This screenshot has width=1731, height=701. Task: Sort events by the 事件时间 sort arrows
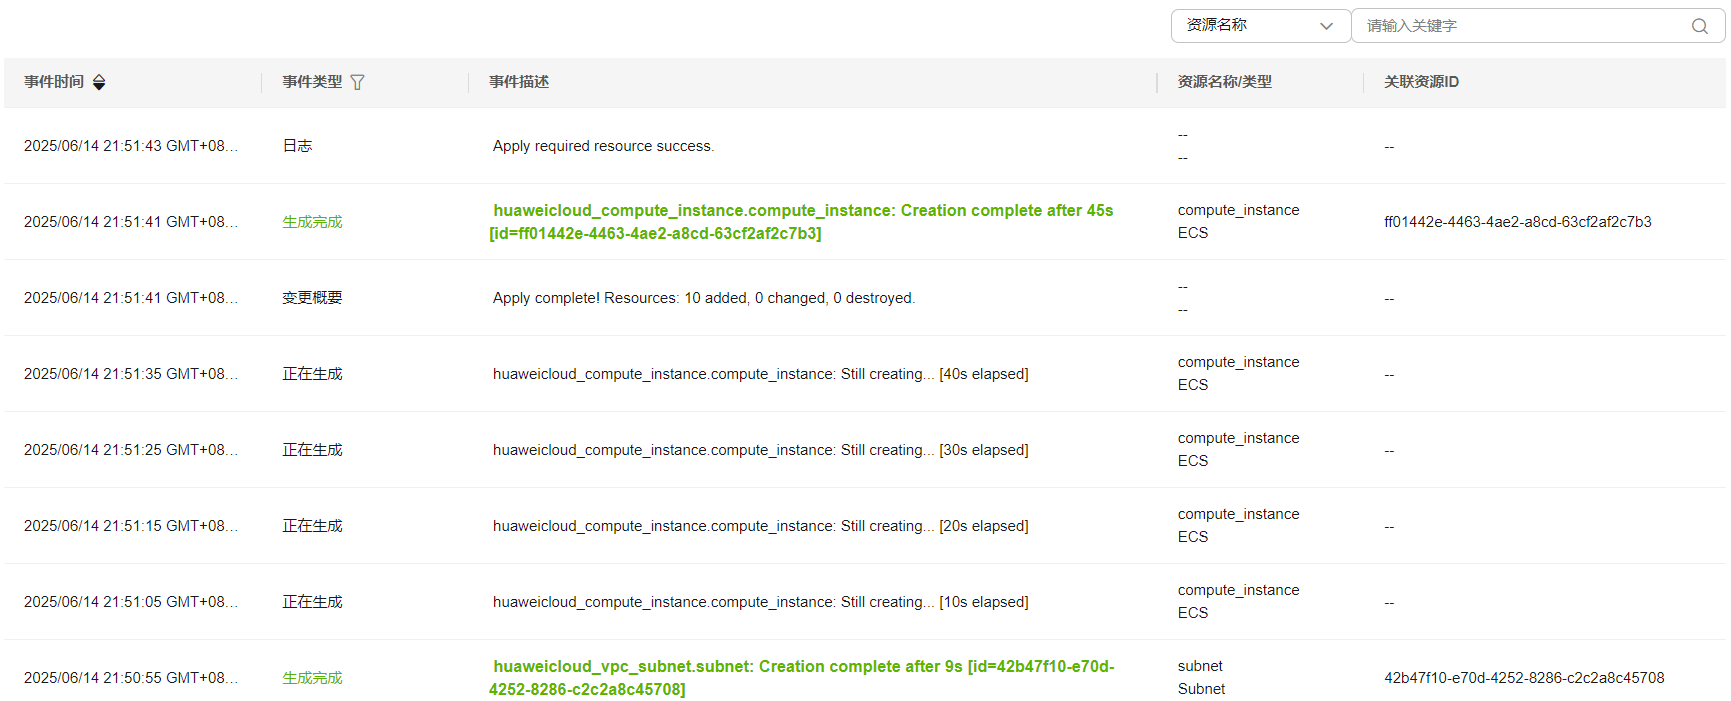[x=99, y=82]
